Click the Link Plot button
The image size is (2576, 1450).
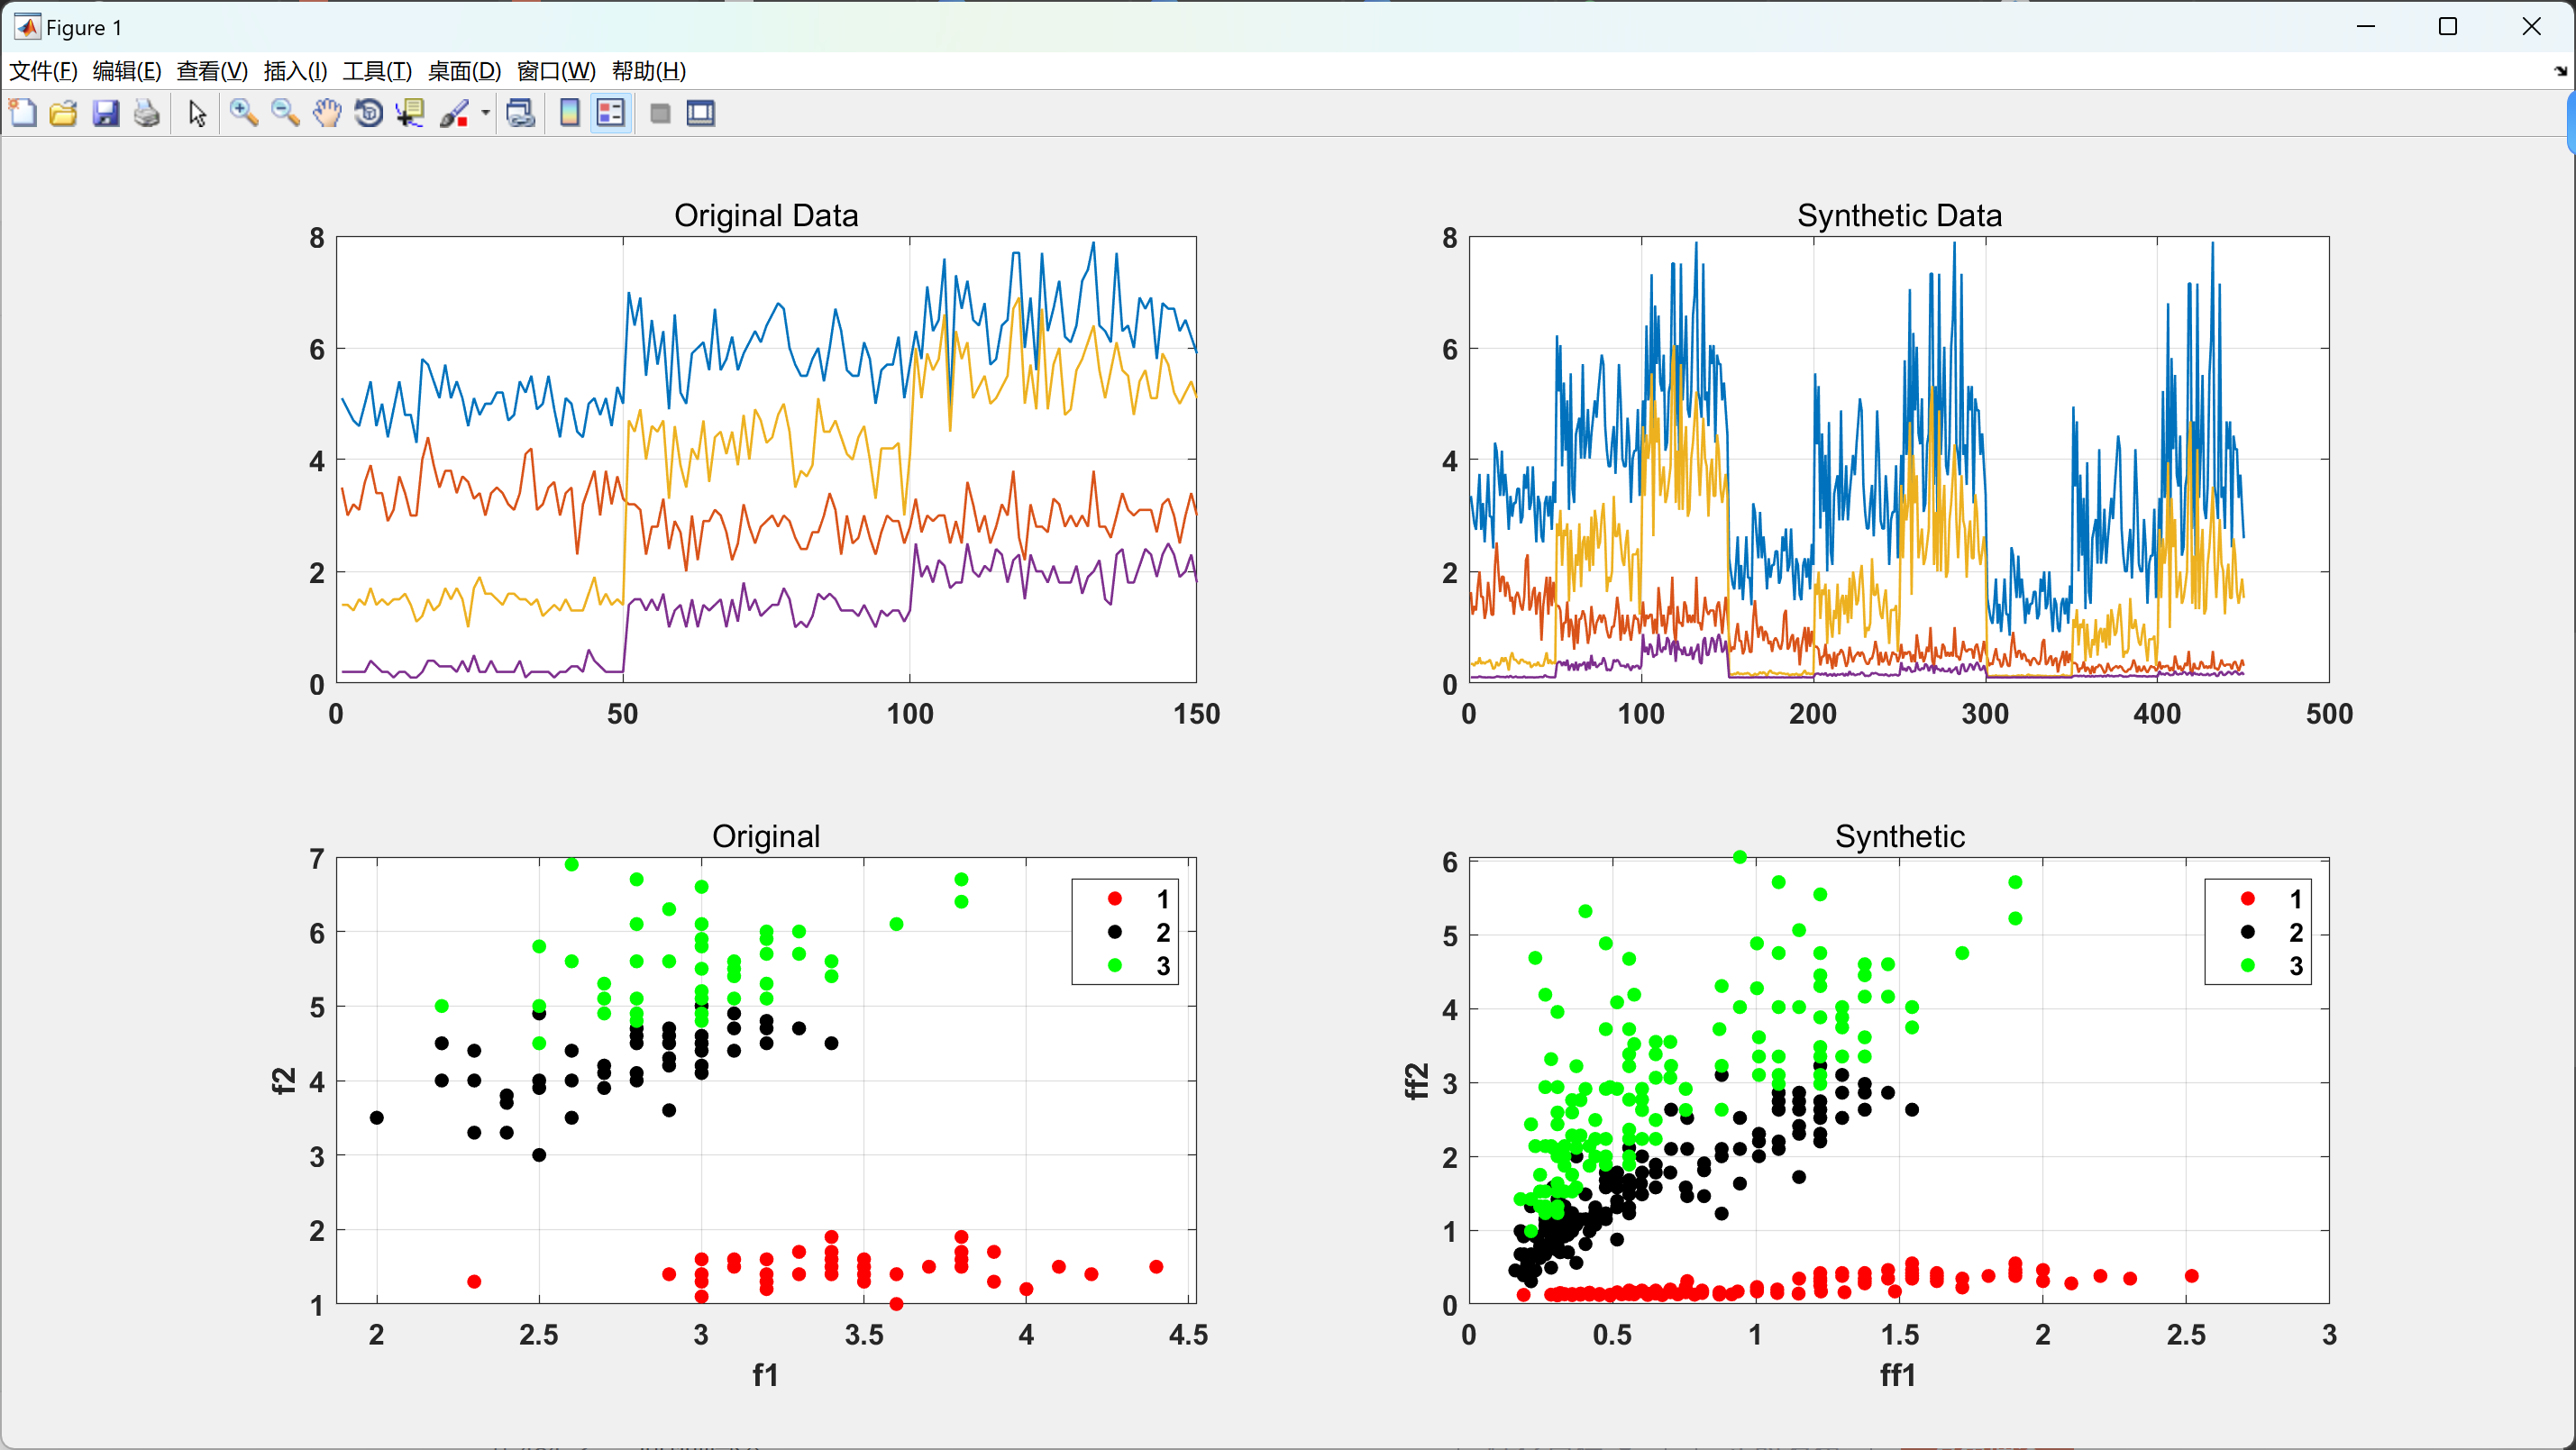520,113
